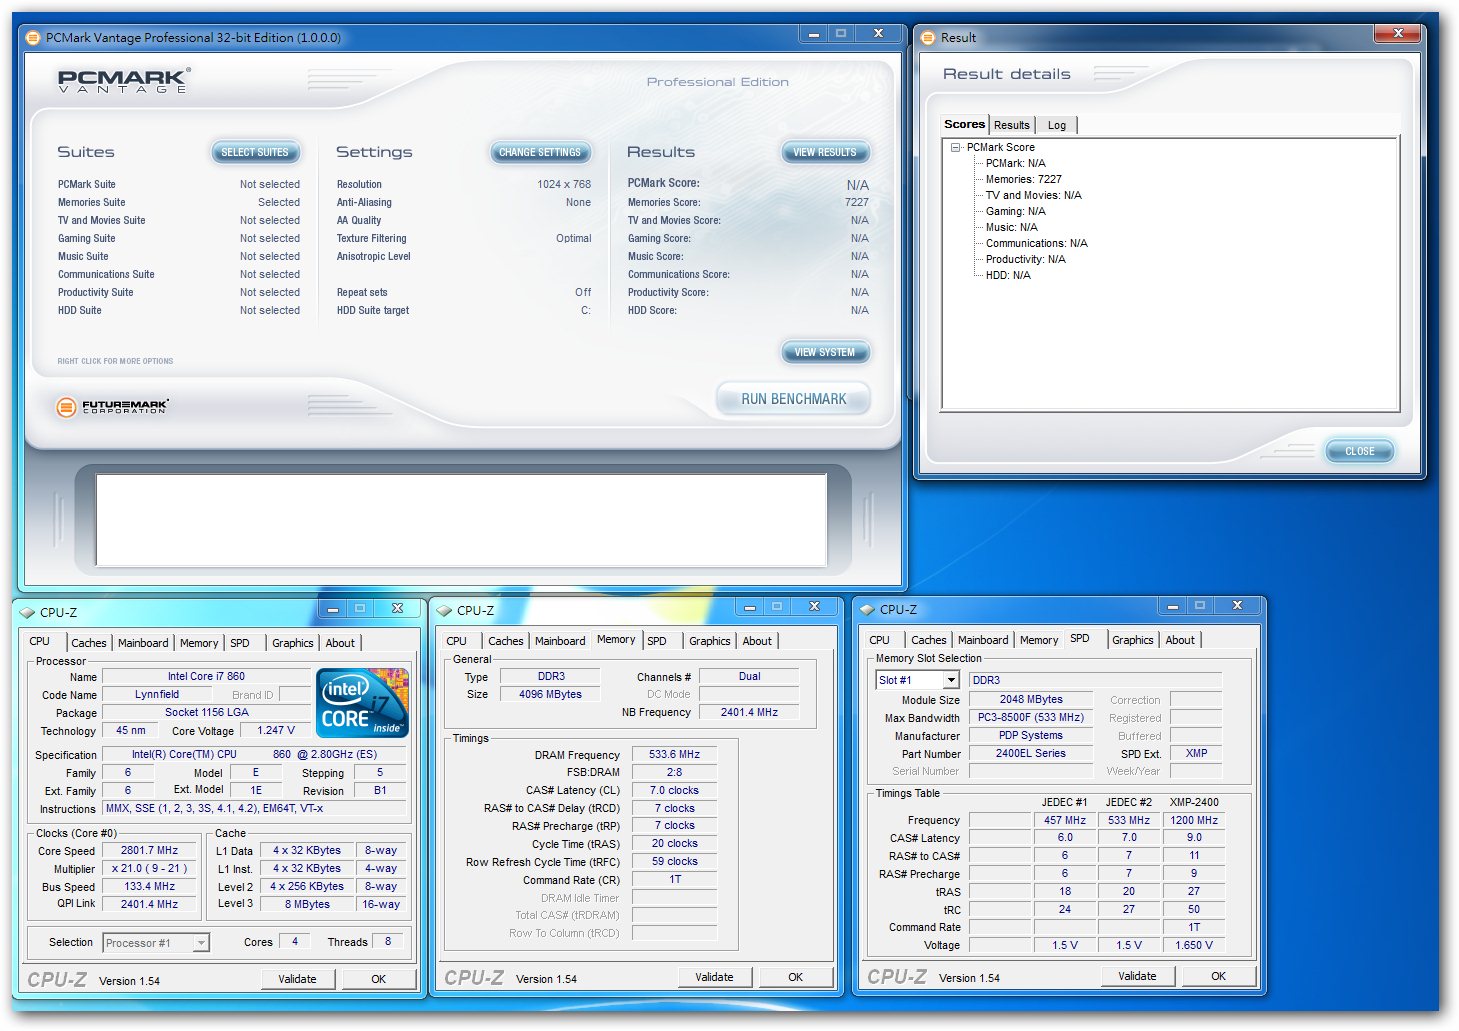The width and height of the screenshot is (1459, 1031).
Task: Click the View System button
Action: coord(824,352)
